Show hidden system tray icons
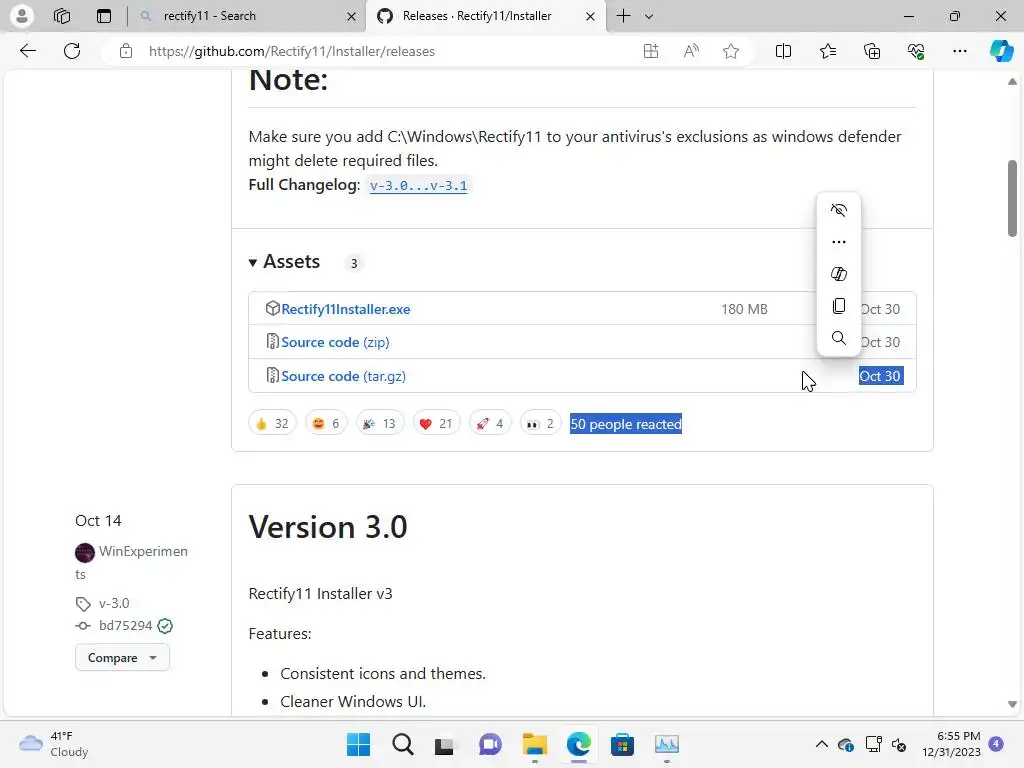1024x768 pixels. click(x=822, y=744)
